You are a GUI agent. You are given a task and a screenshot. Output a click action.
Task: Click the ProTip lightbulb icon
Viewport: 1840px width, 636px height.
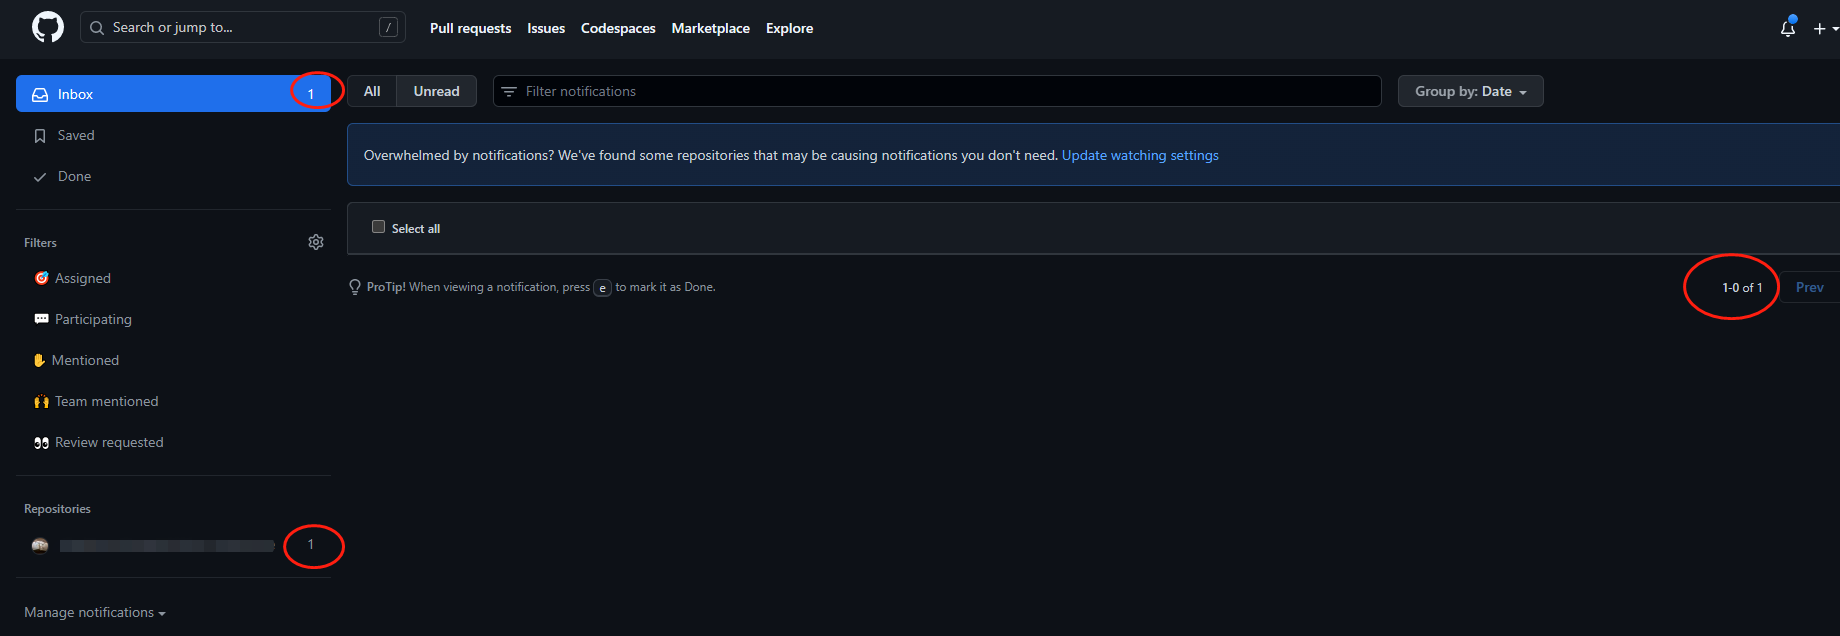(355, 287)
